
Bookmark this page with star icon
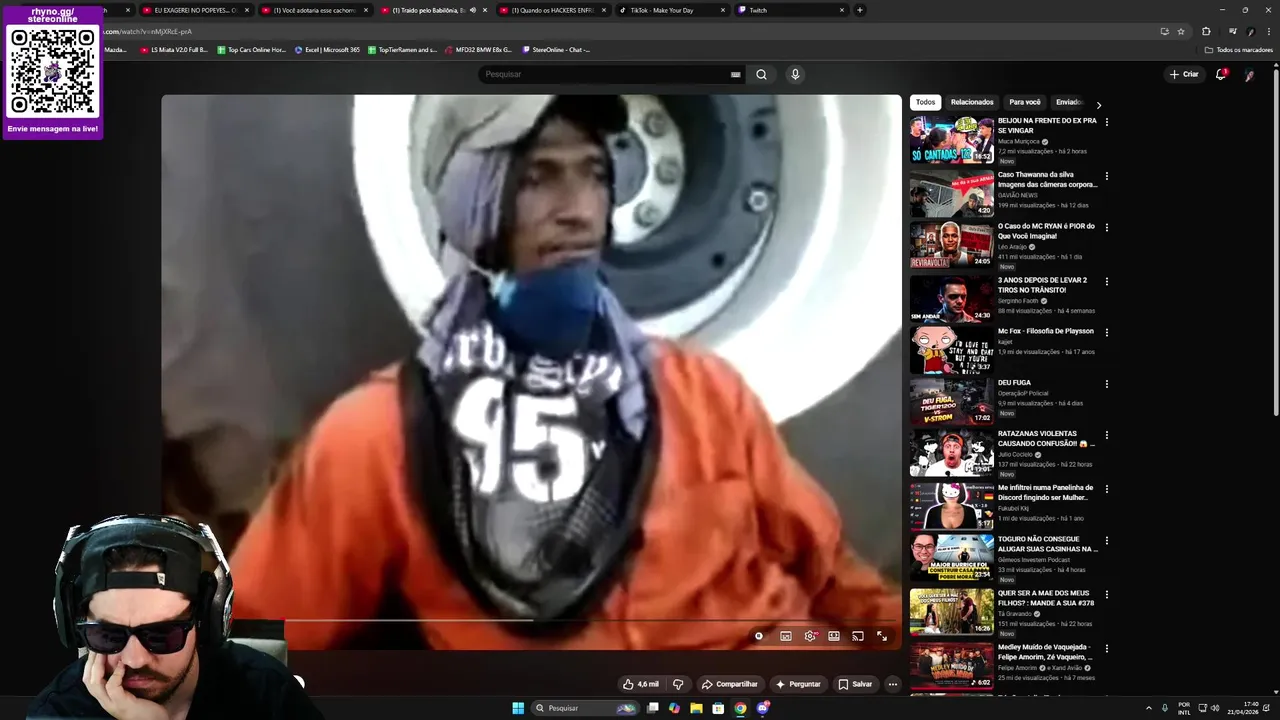tap(1181, 31)
